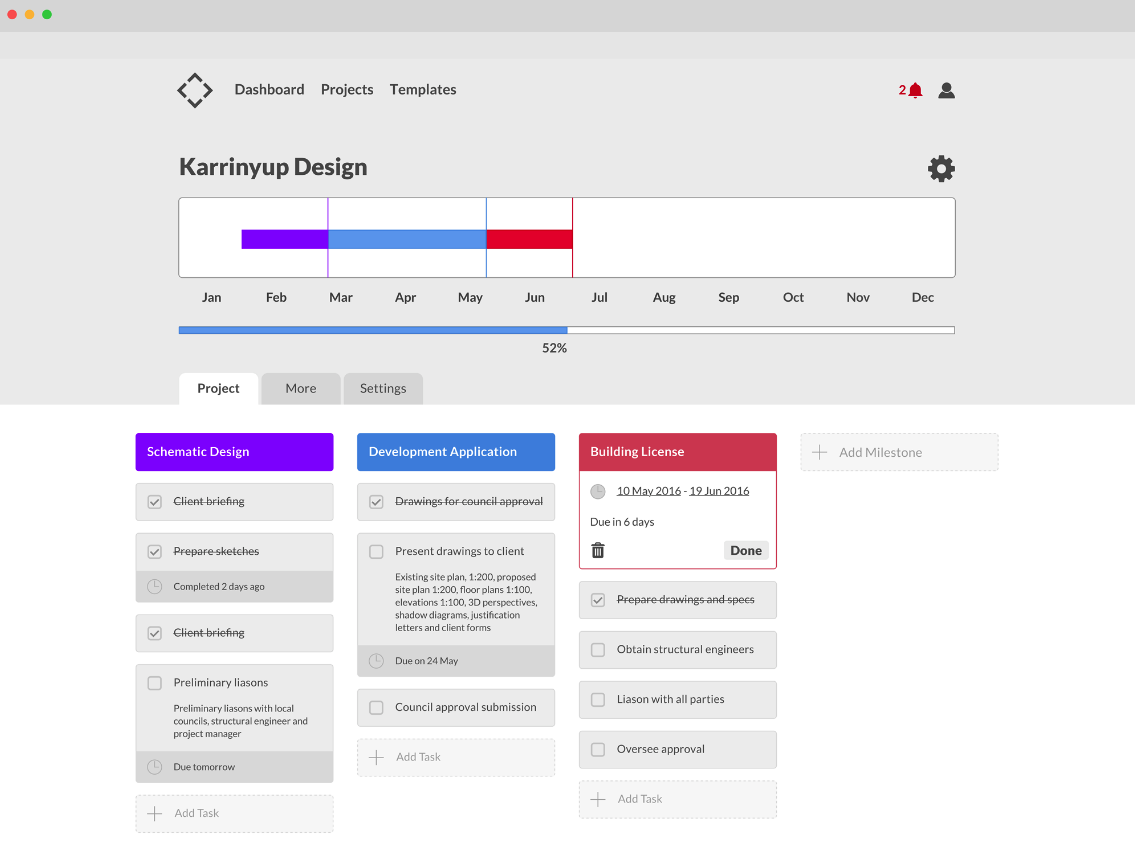1135x849 pixels.
Task: Switch to the More tab
Action: (x=300, y=389)
